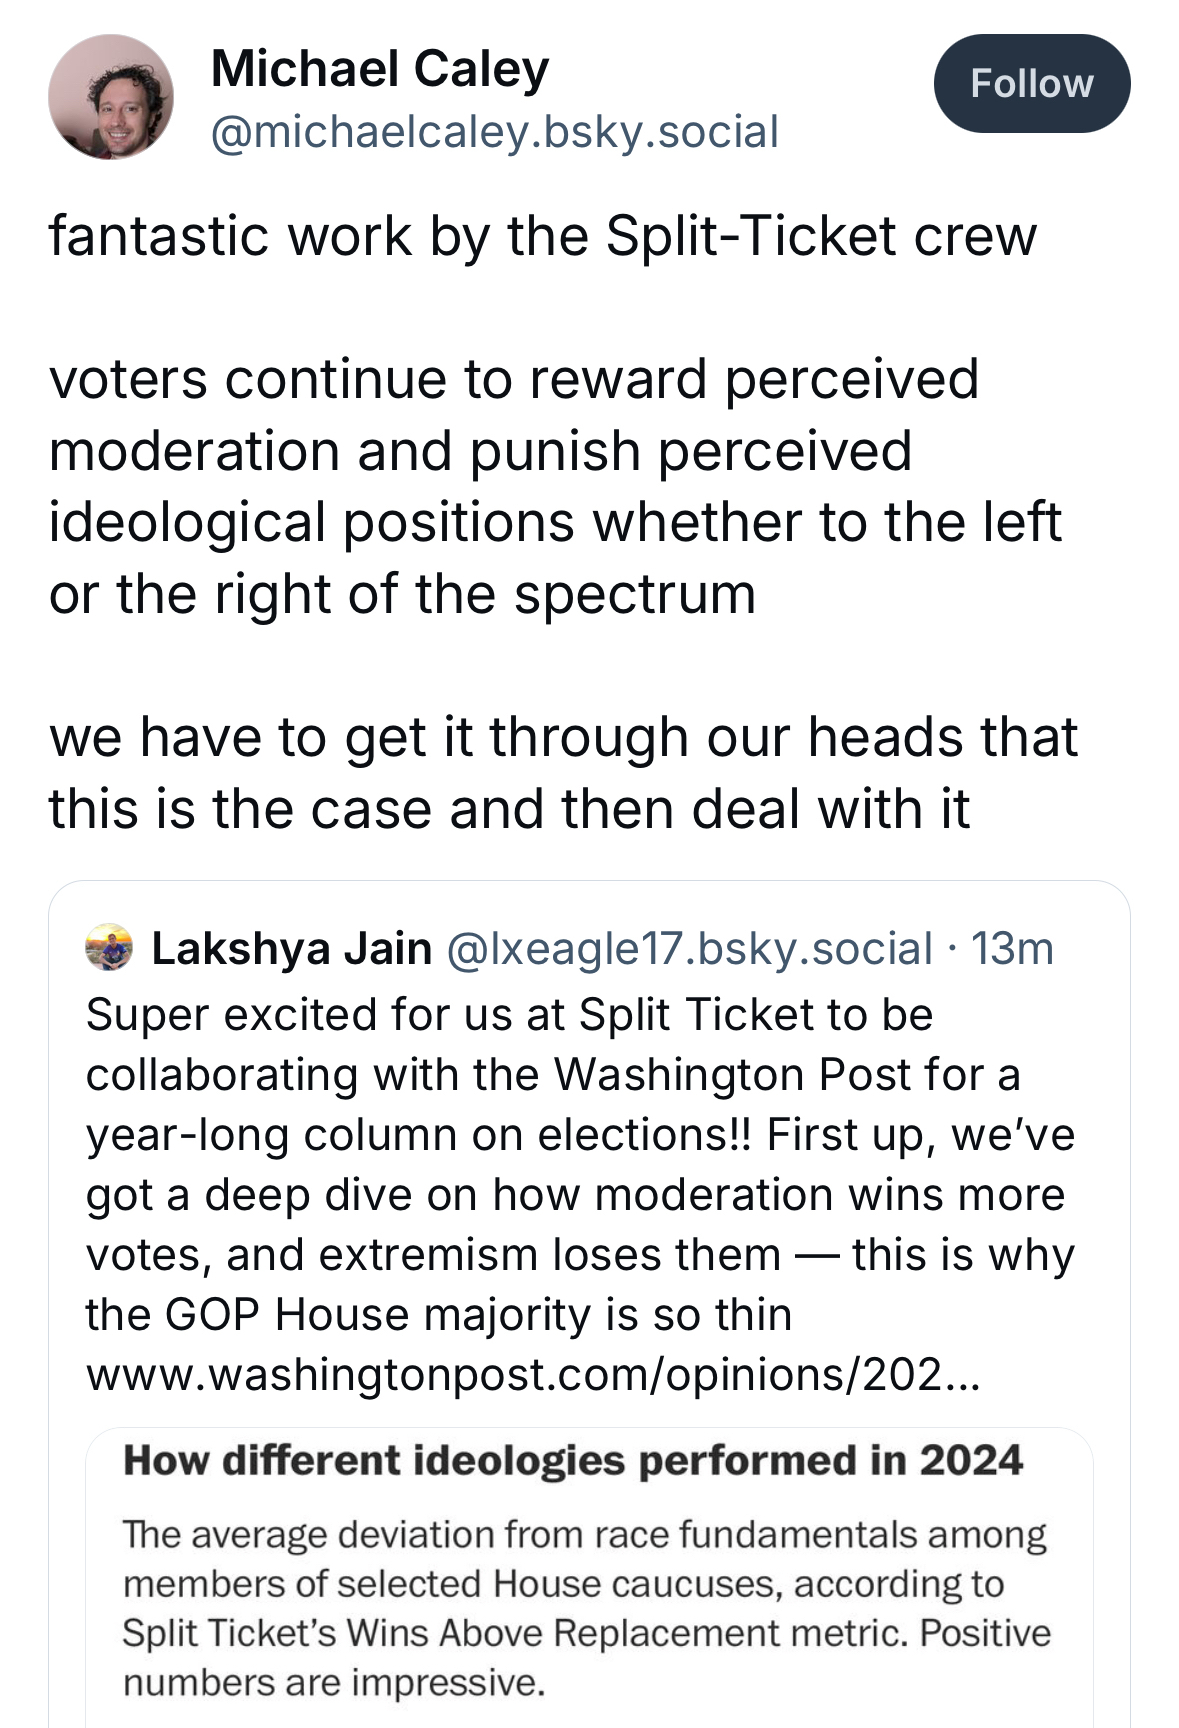Click the 'ideological positions whether to the left' line
The image size is (1179, 1728).
pos(555,523)
